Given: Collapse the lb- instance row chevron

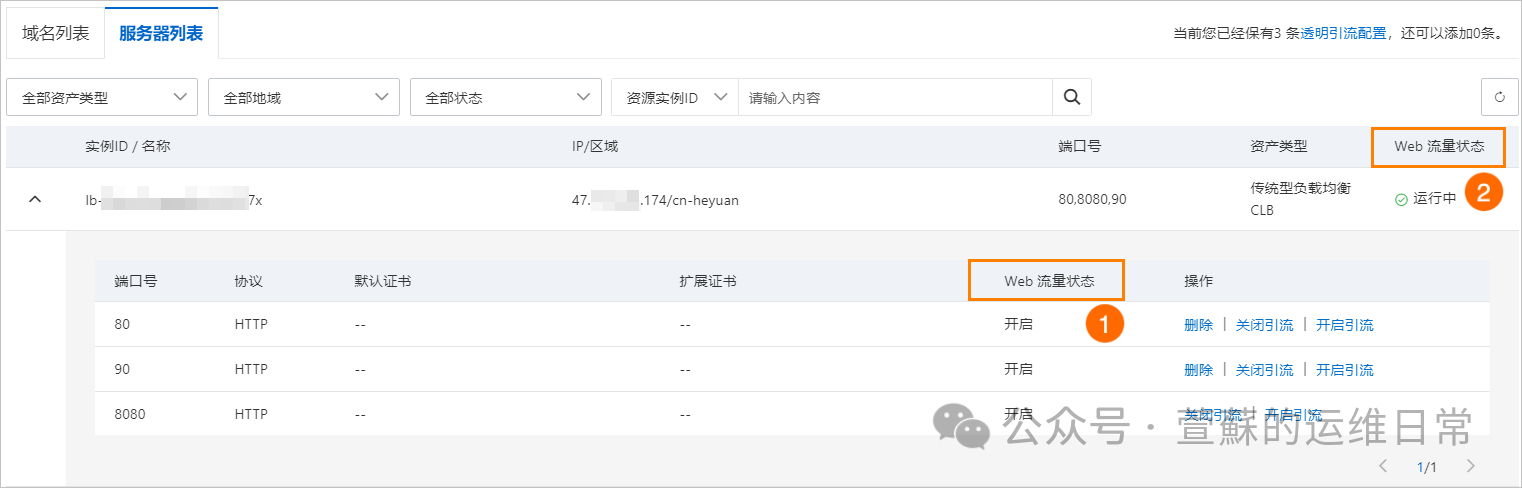Looking at the screenshot, I should 35,199.
